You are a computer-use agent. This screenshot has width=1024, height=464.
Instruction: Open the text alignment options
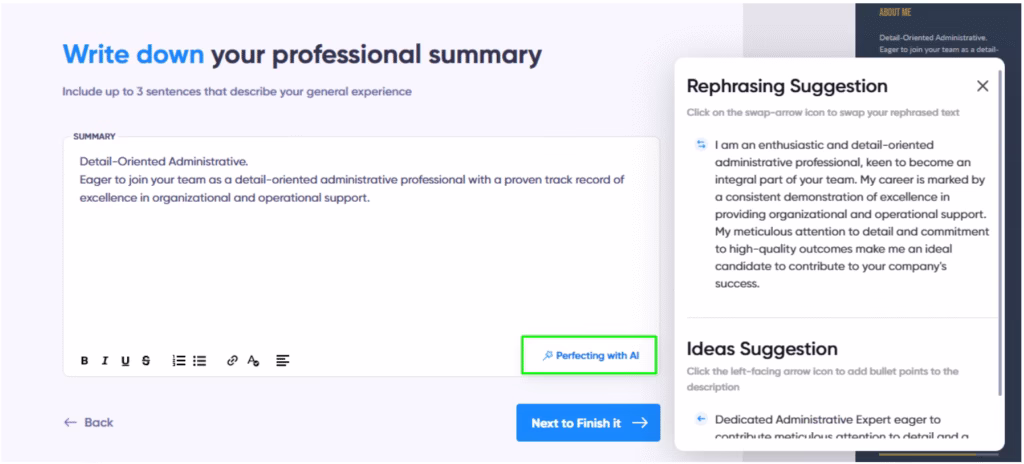[283, 360]
